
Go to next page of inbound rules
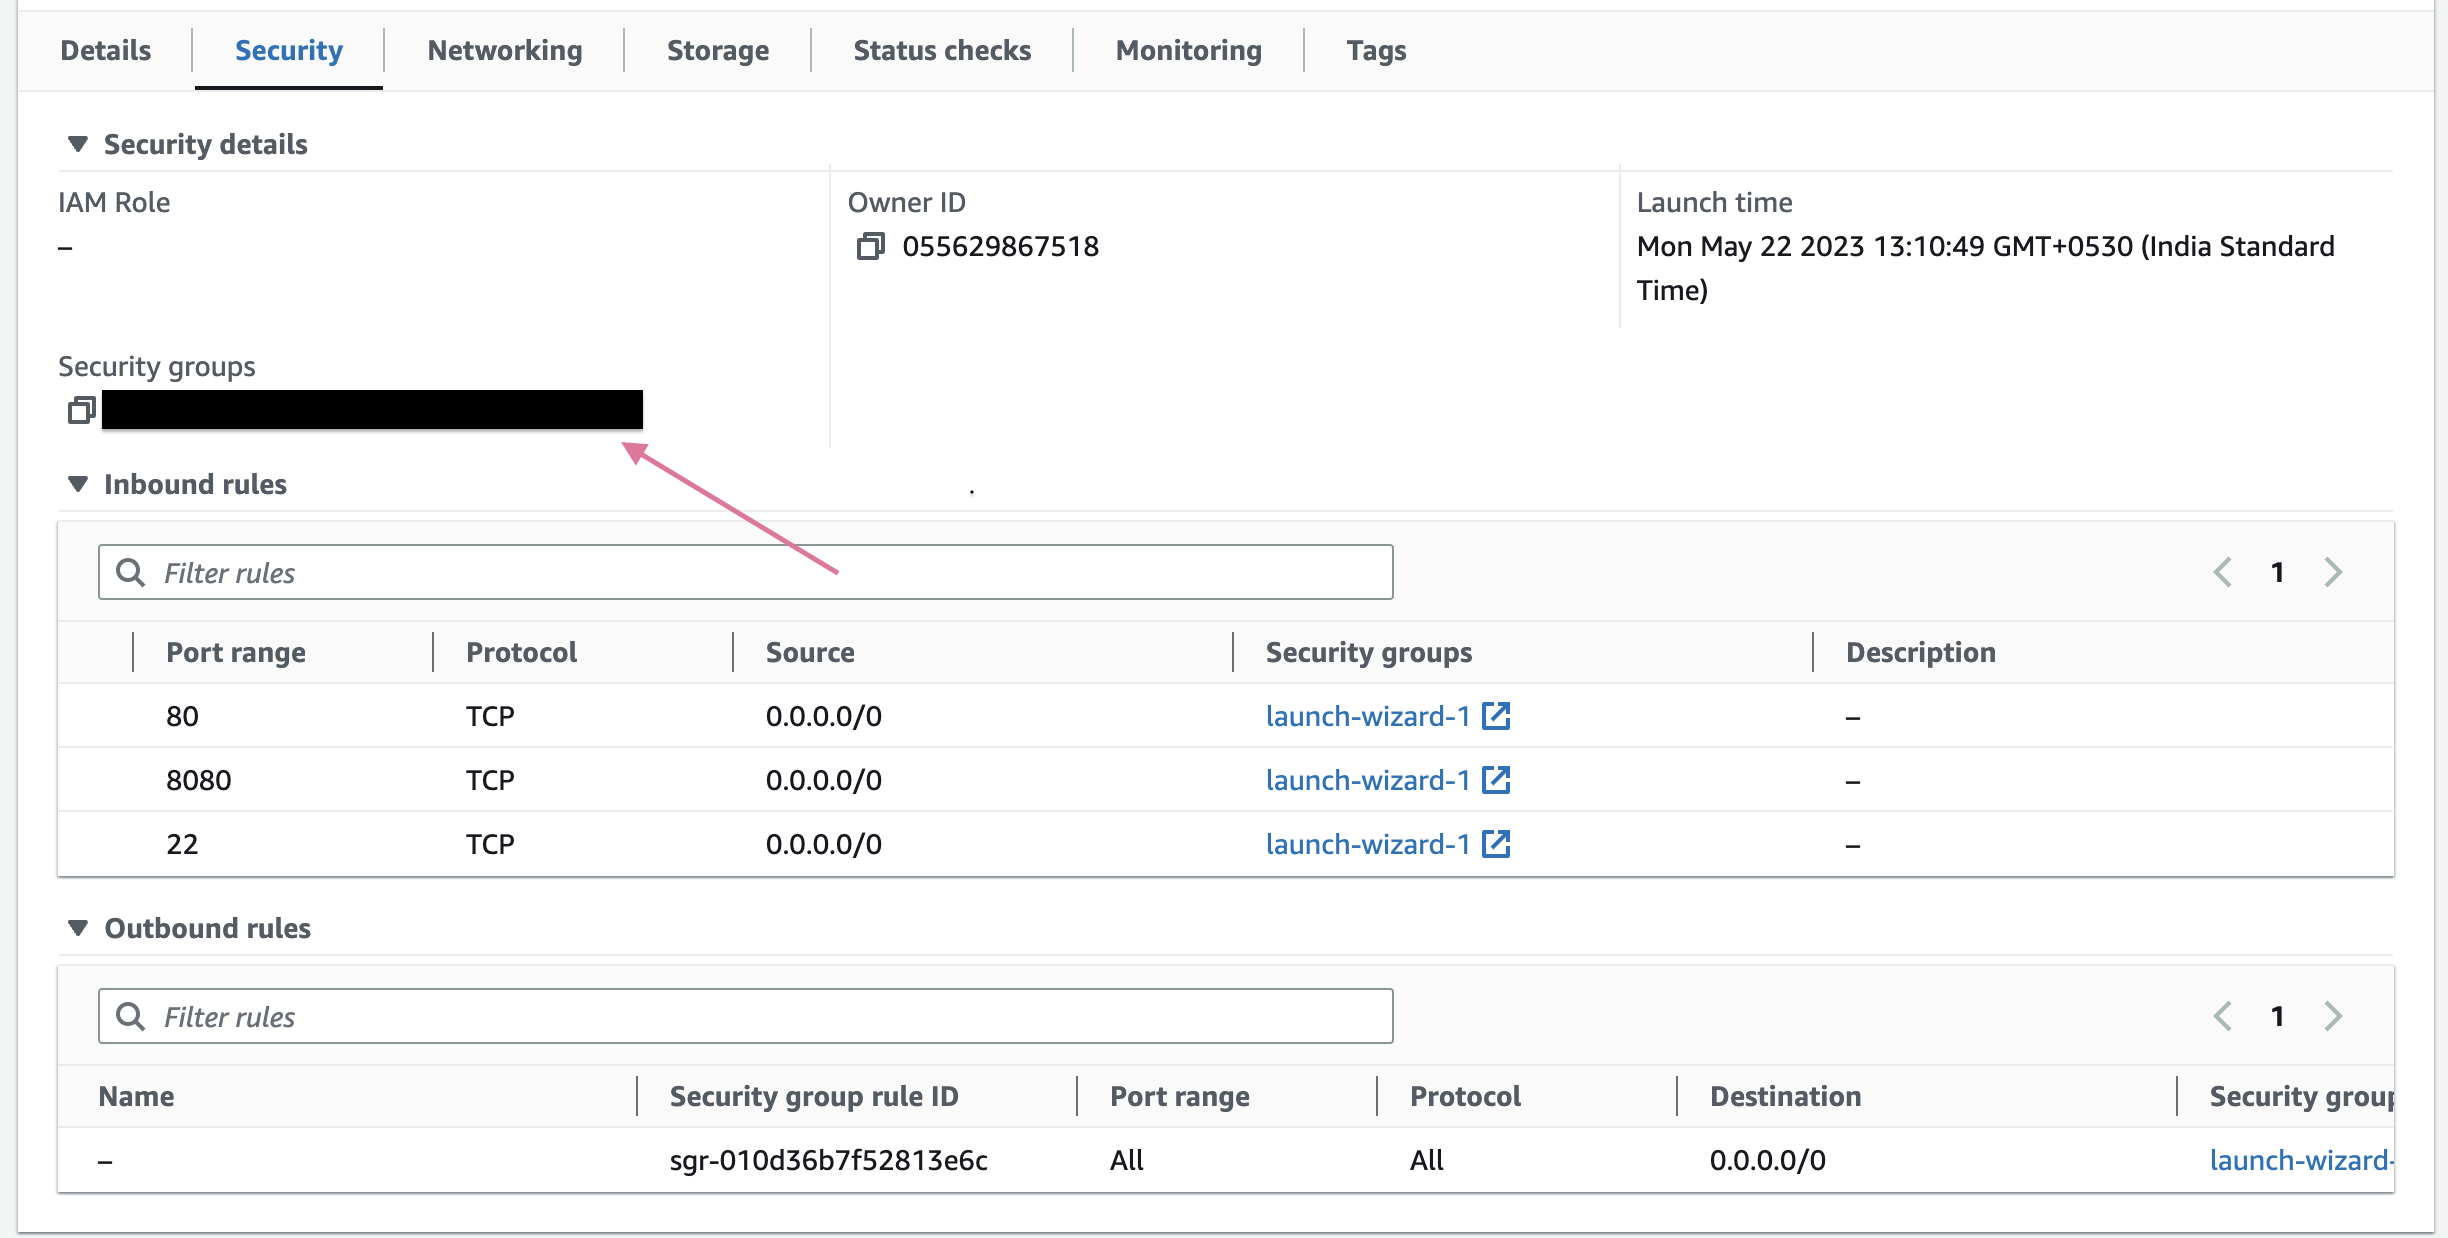2333,572
